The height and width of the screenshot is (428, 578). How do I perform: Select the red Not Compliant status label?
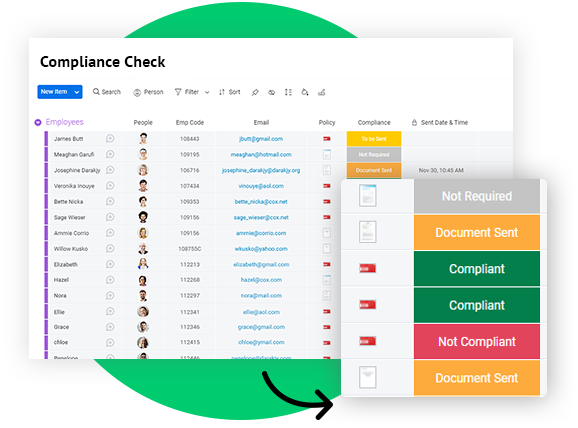[x=477, y=341]
